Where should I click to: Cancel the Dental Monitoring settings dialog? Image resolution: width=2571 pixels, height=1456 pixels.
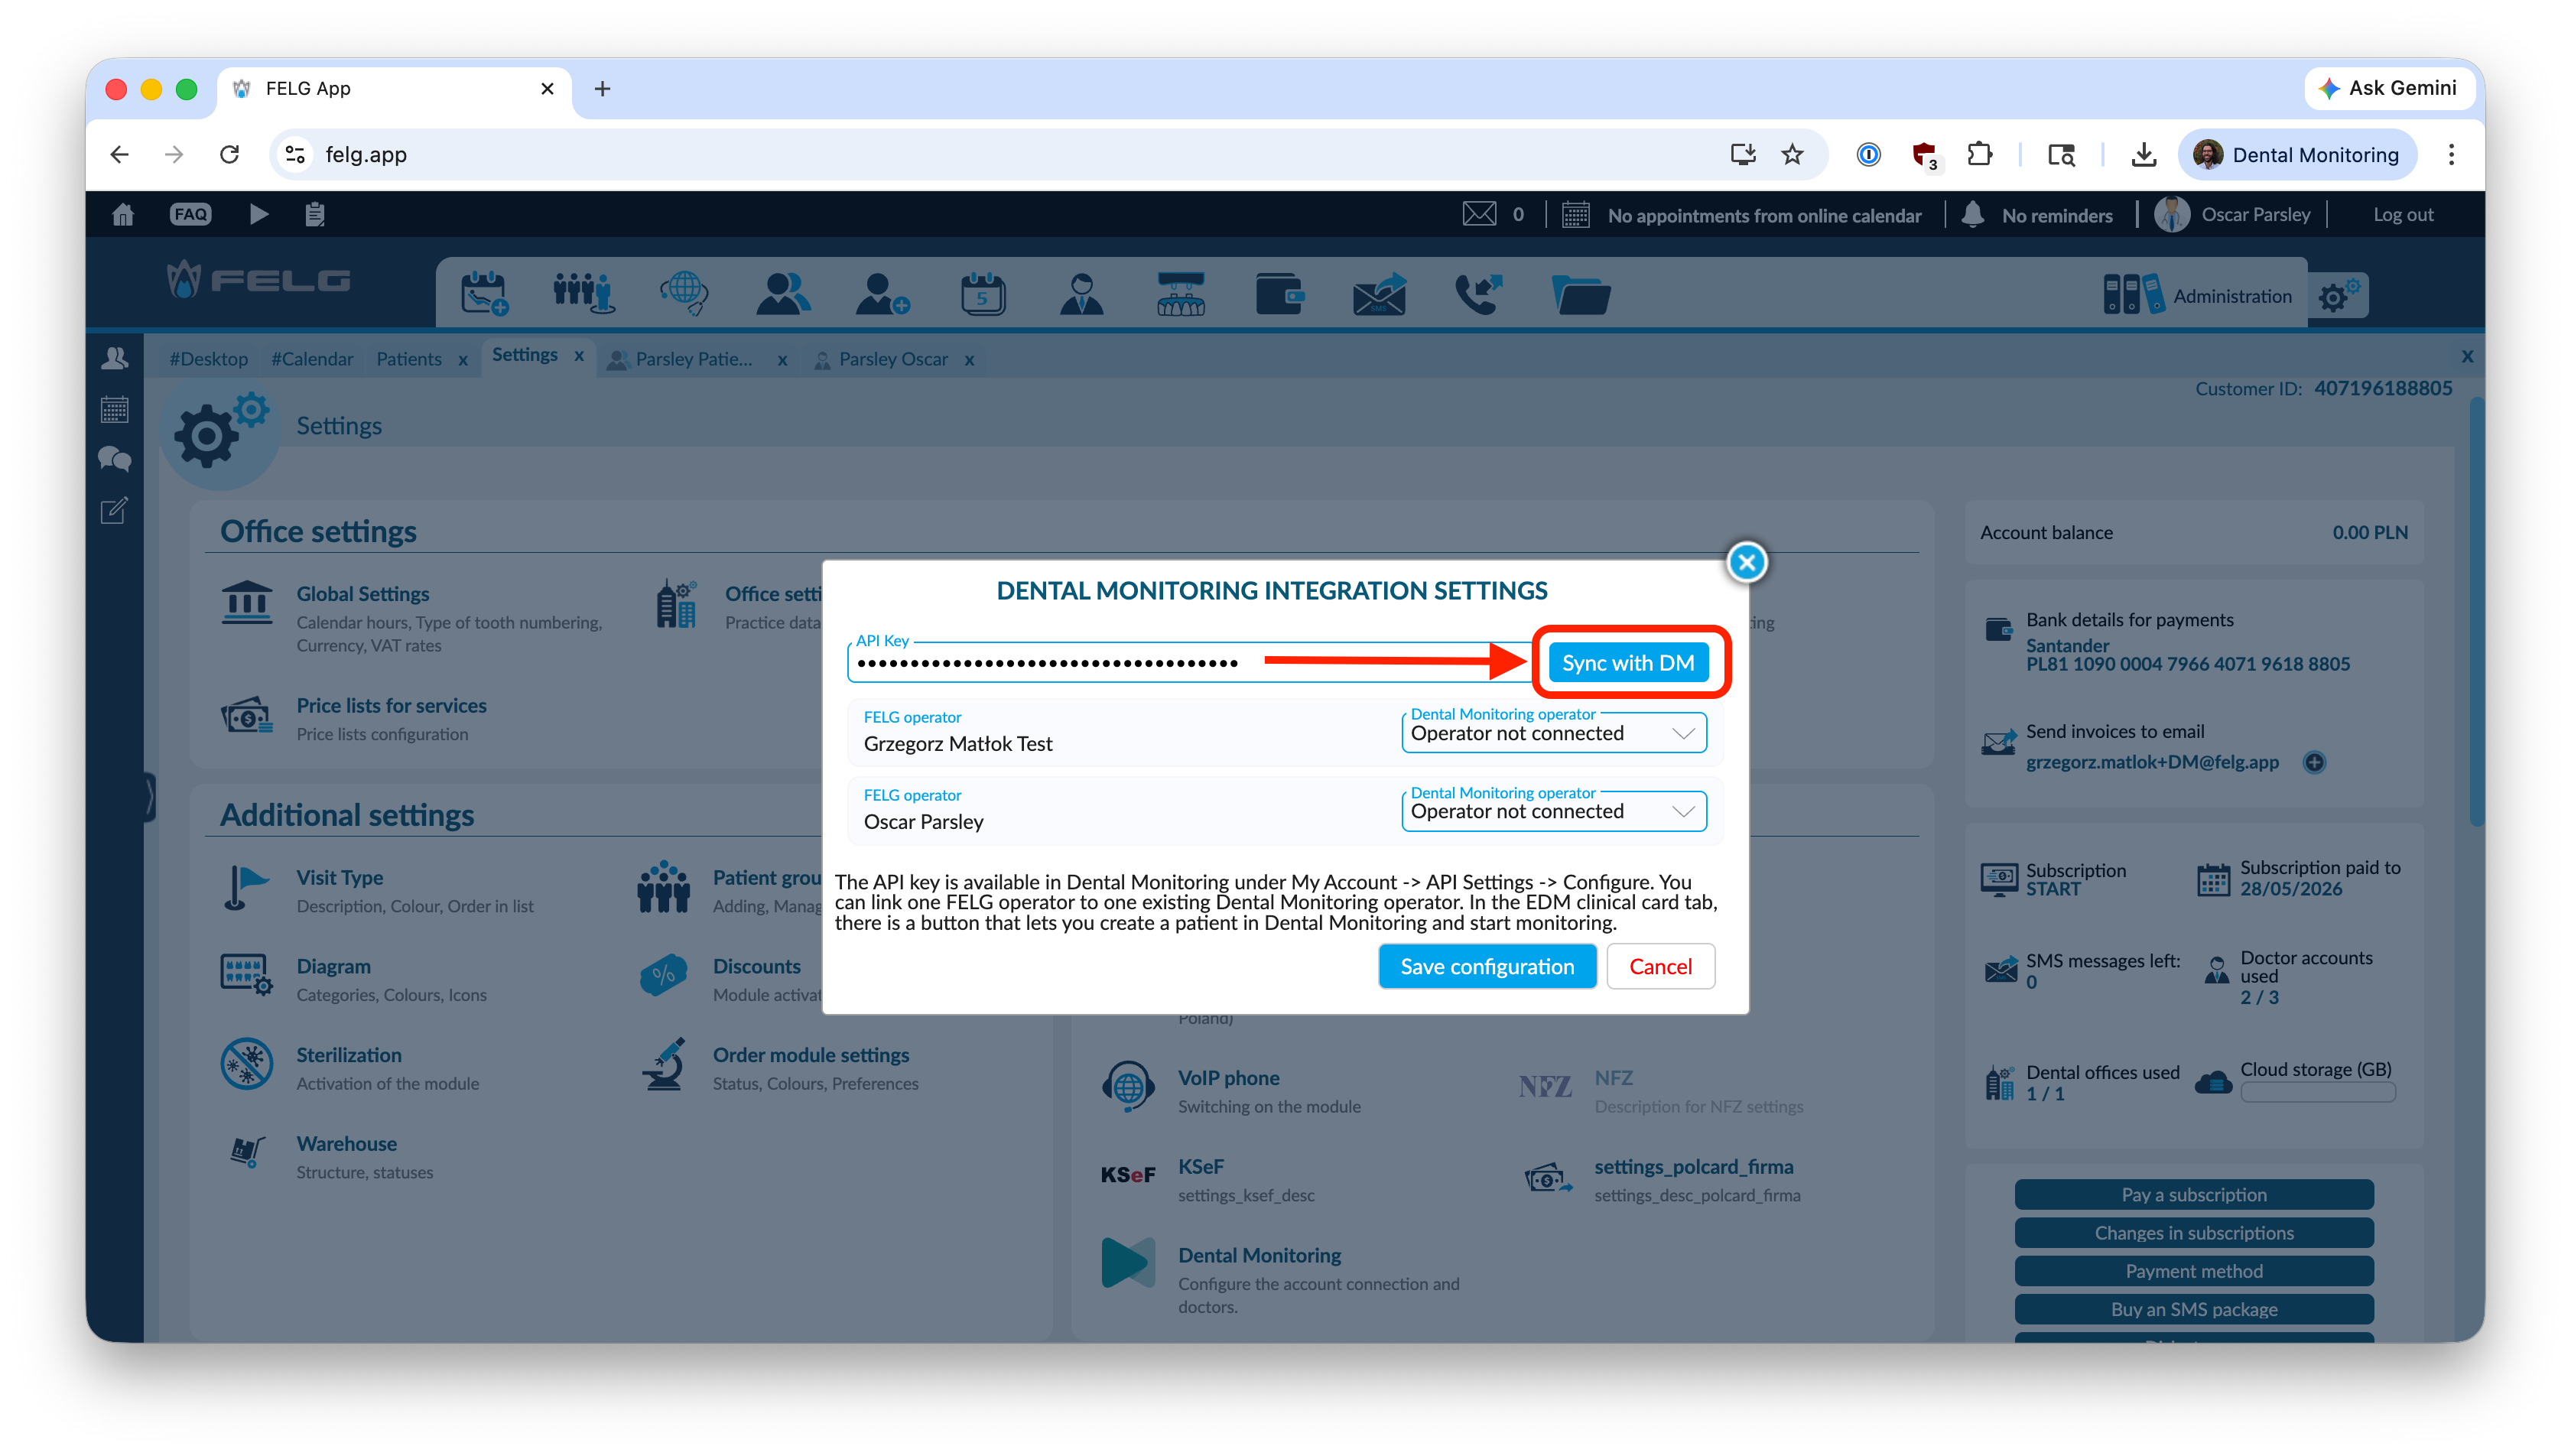point(1660,966)
